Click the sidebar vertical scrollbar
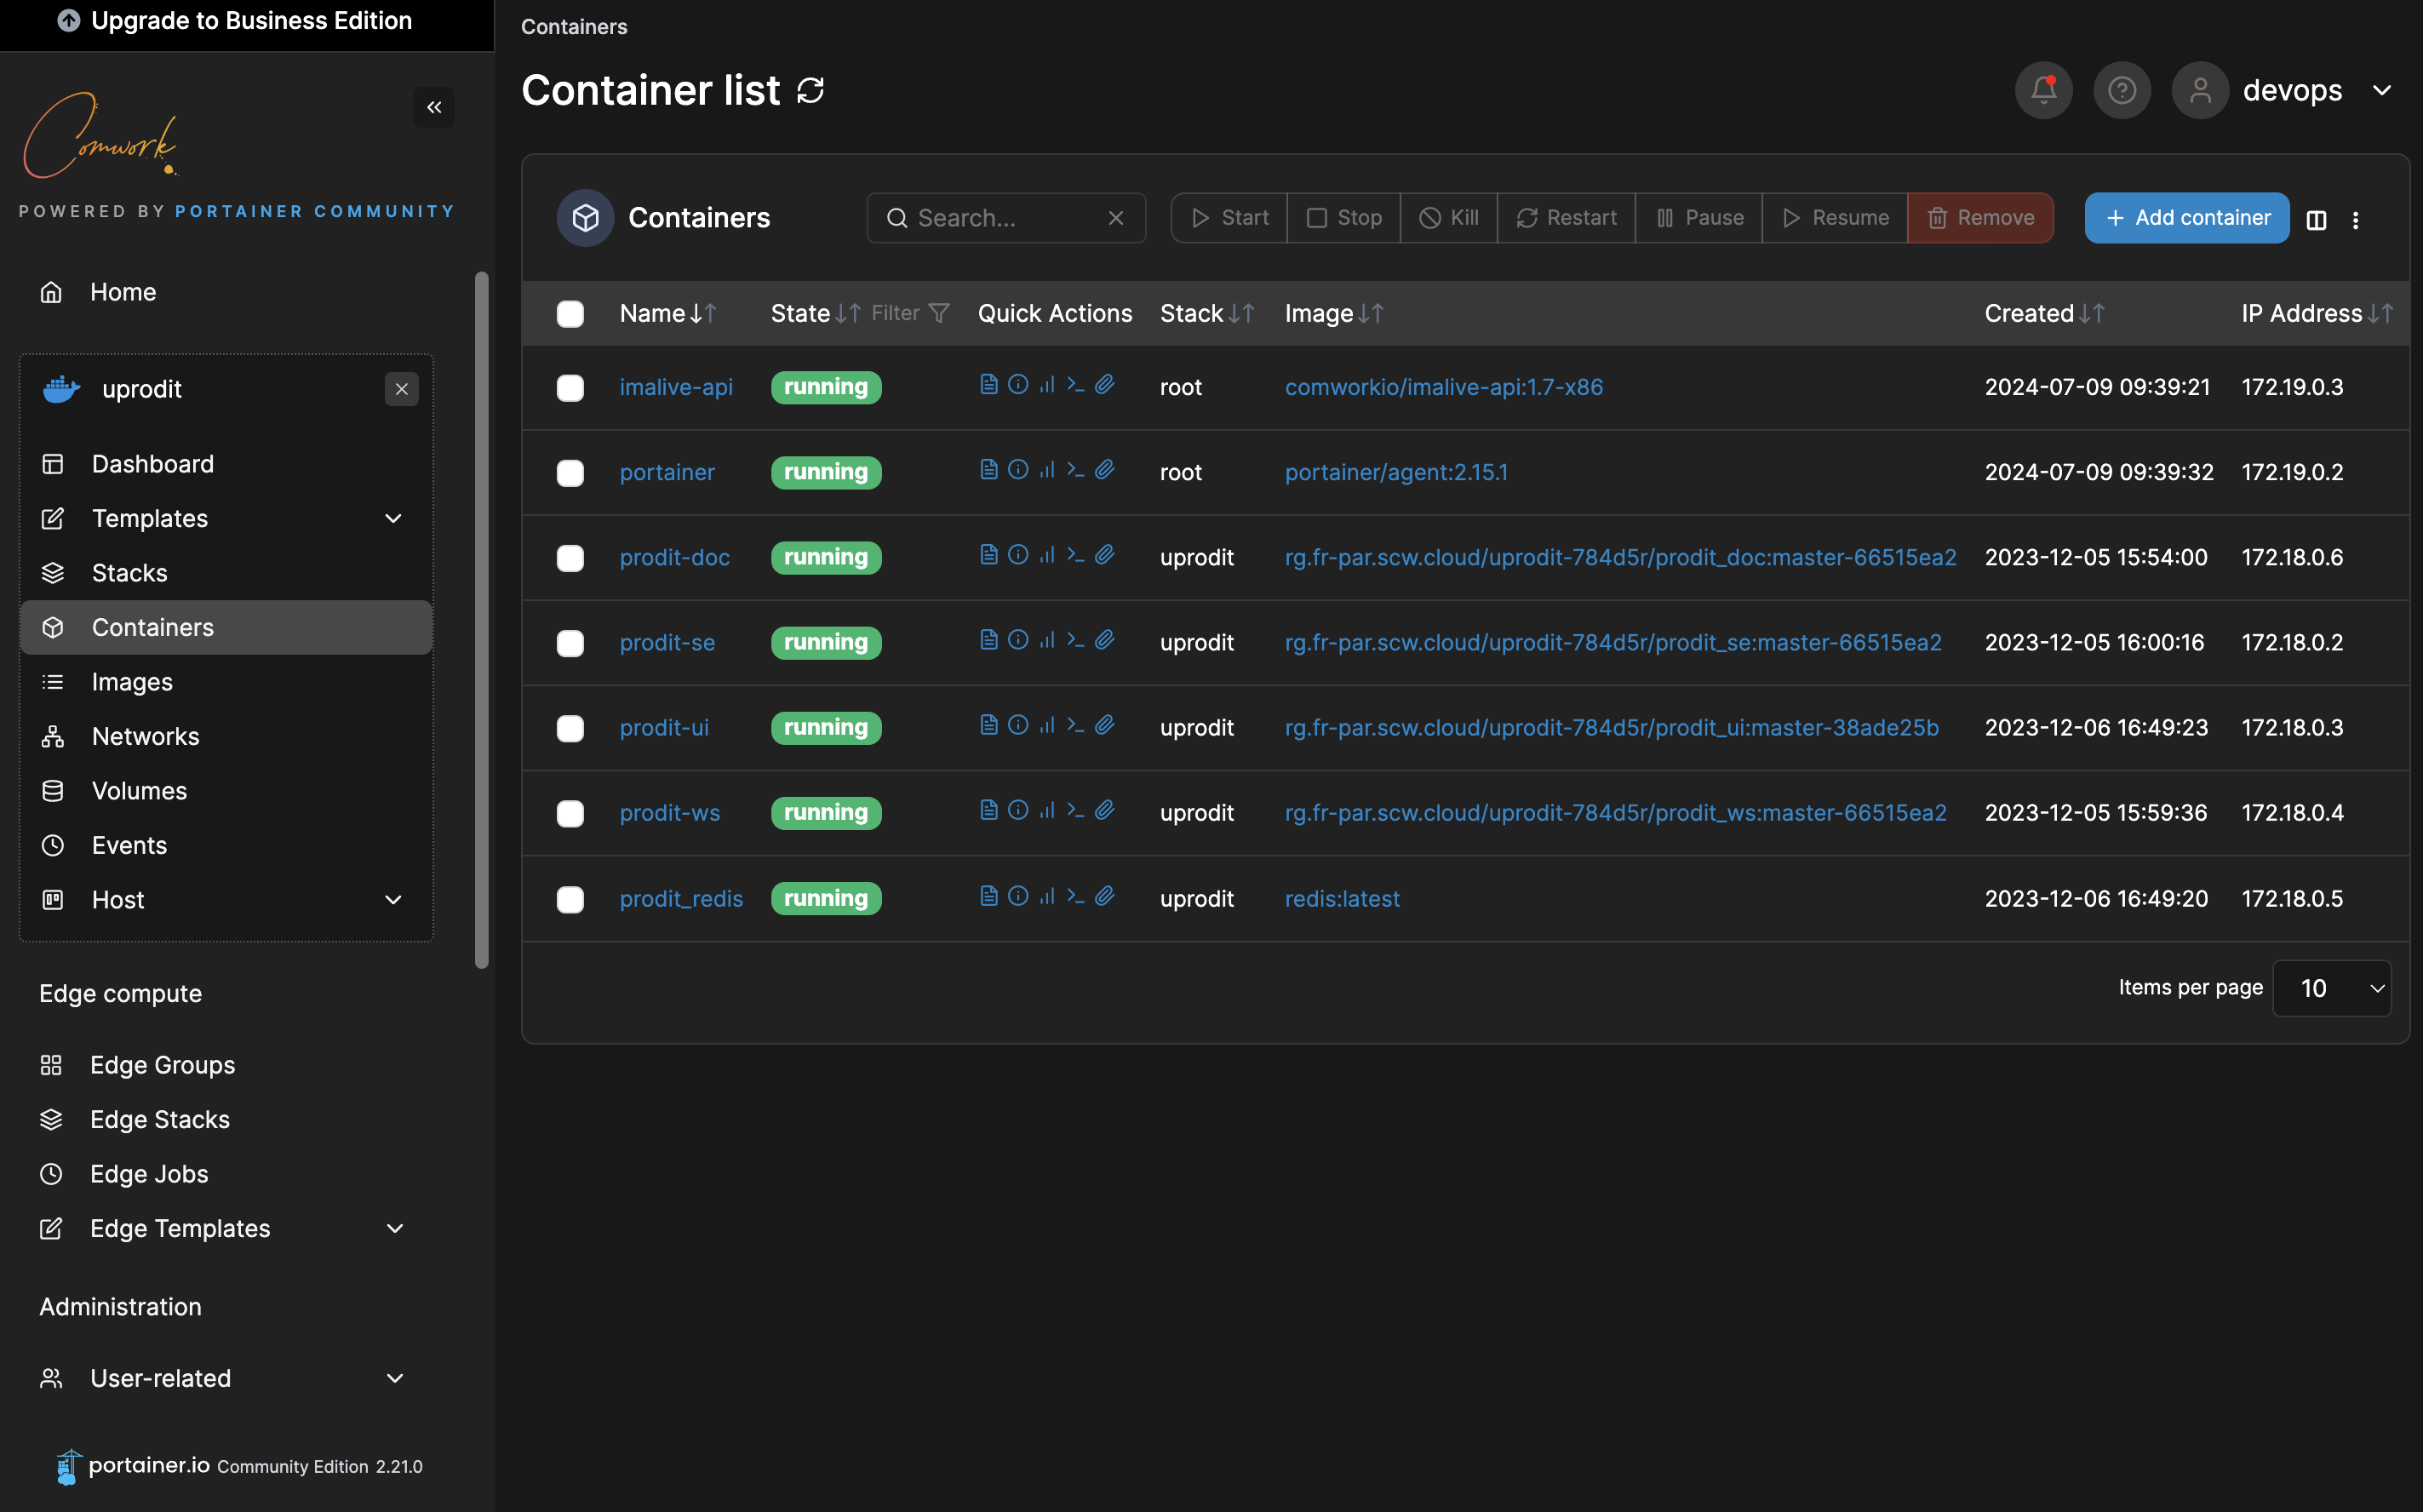 tap(482, 620)
